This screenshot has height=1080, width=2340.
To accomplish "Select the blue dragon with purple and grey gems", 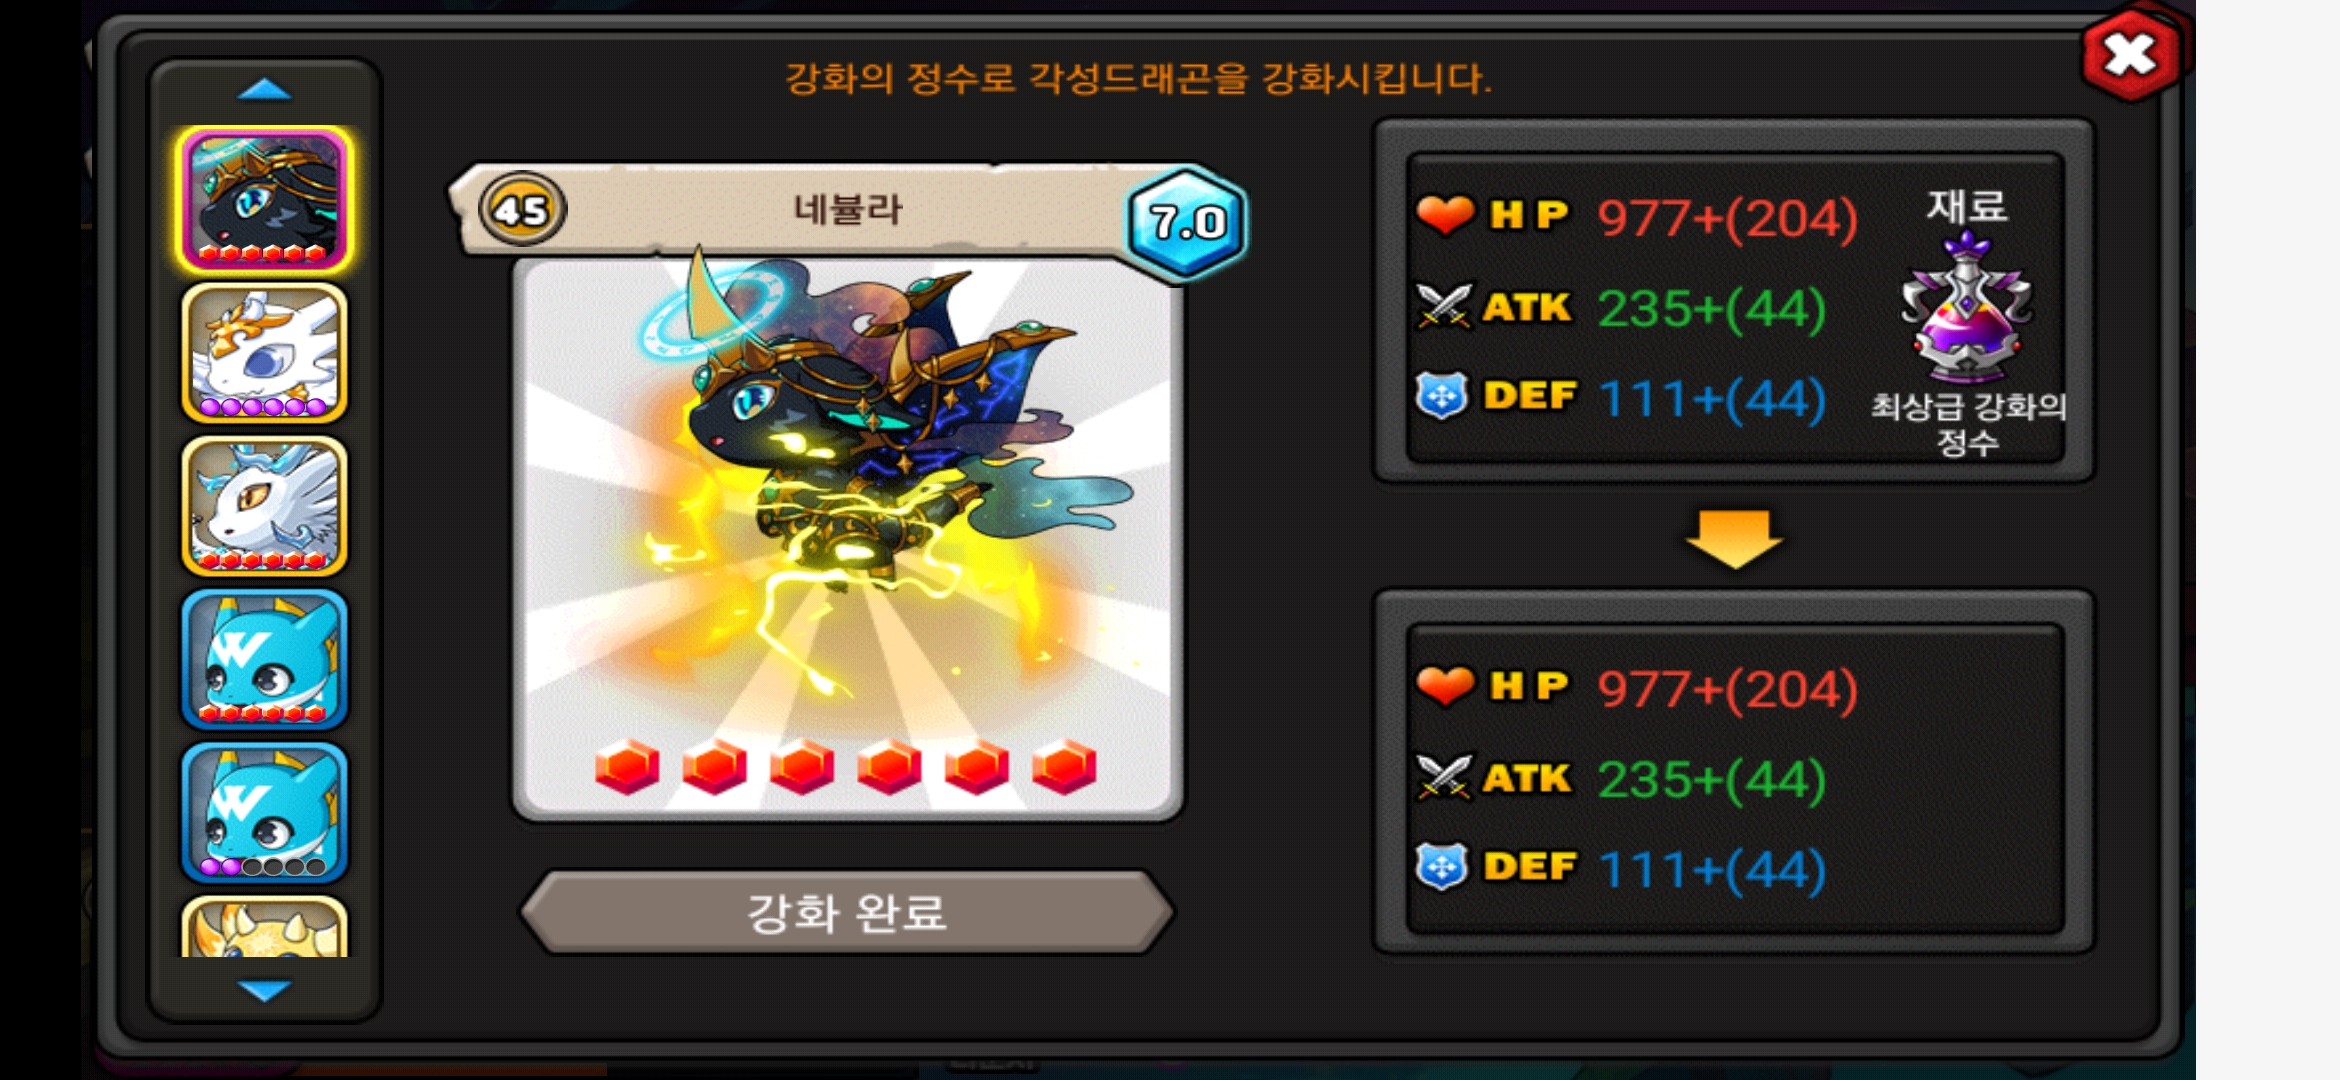I will (264, 812).
